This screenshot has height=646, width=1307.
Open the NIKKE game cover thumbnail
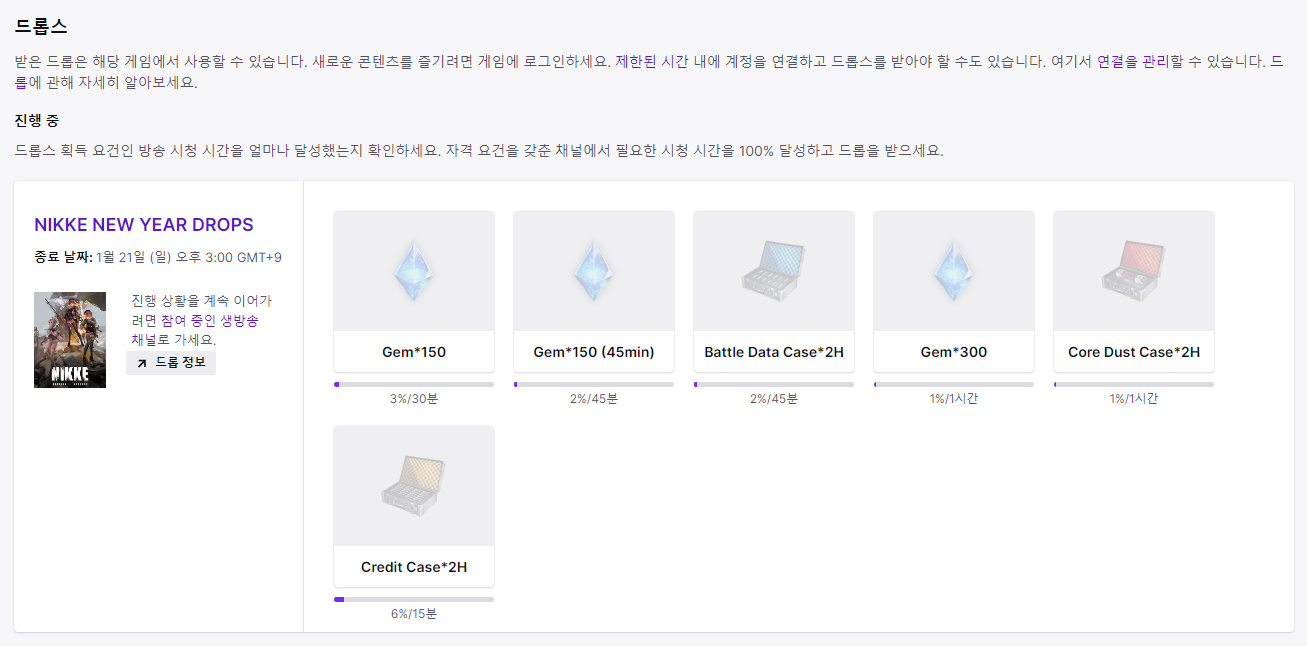coord(70,340)
